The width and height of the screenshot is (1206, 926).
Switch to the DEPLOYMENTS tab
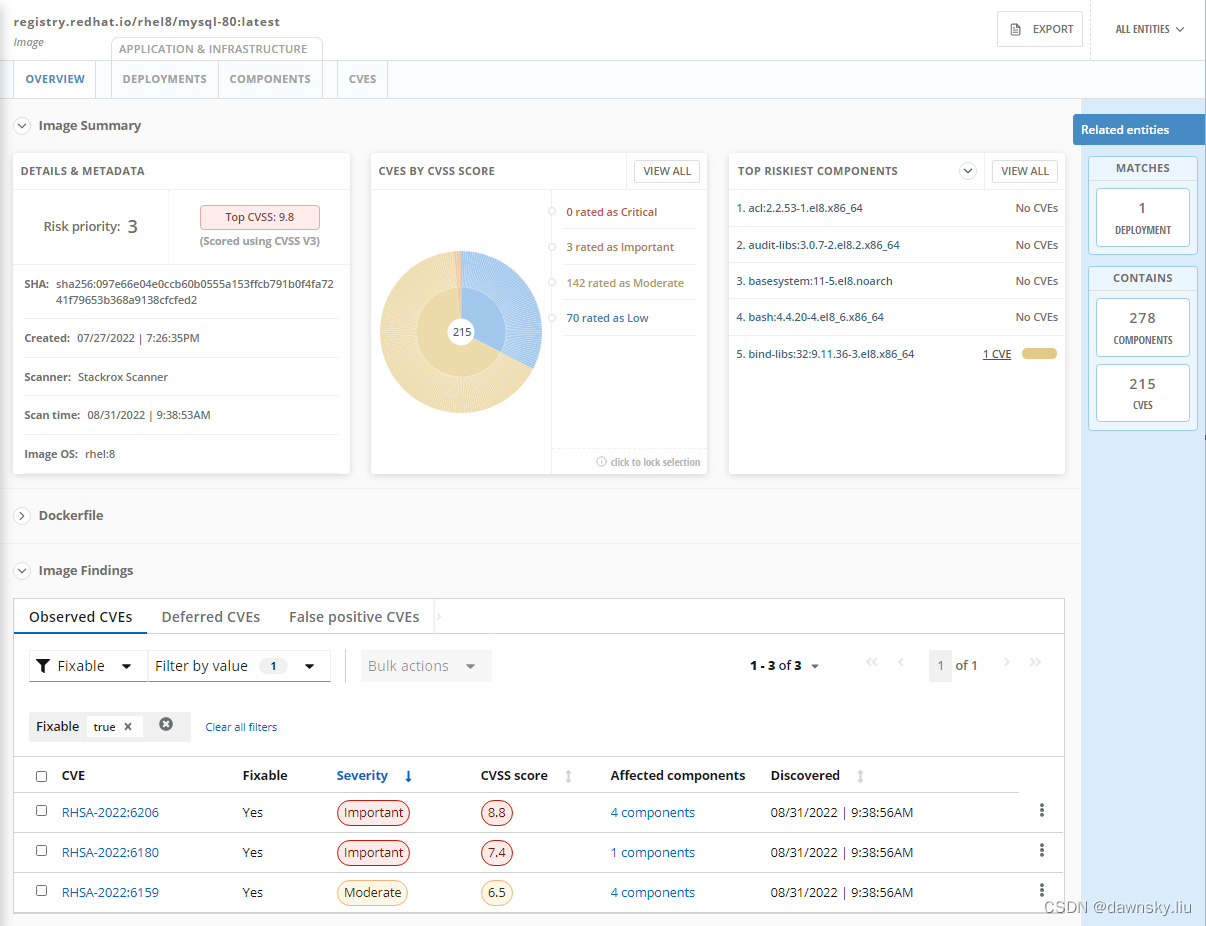(164, 79)
